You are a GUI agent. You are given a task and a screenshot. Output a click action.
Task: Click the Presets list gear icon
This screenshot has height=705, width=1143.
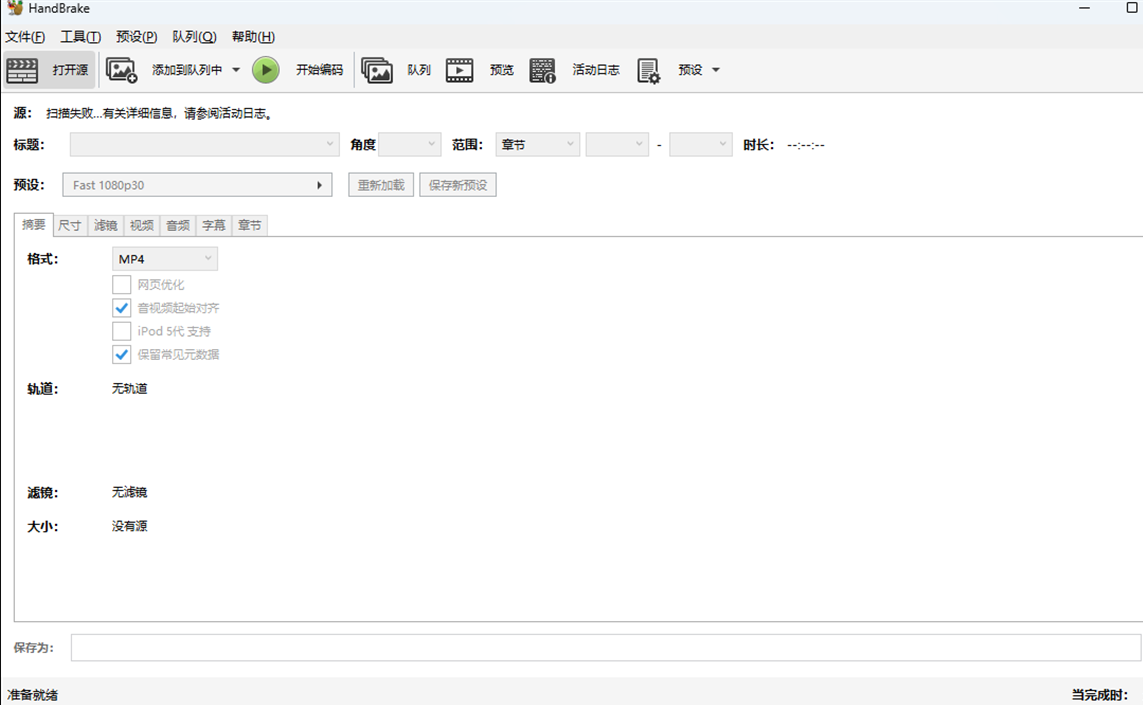click(648, 70)
